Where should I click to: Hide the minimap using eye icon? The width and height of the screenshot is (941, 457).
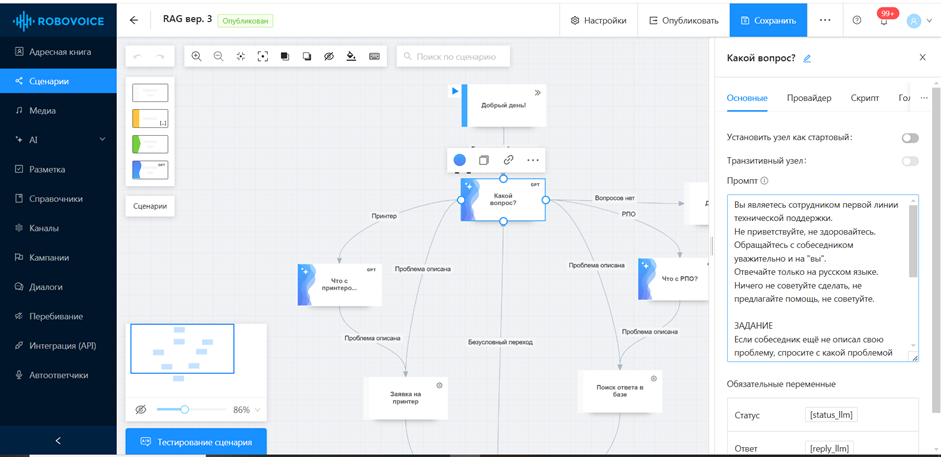point(141,410)
